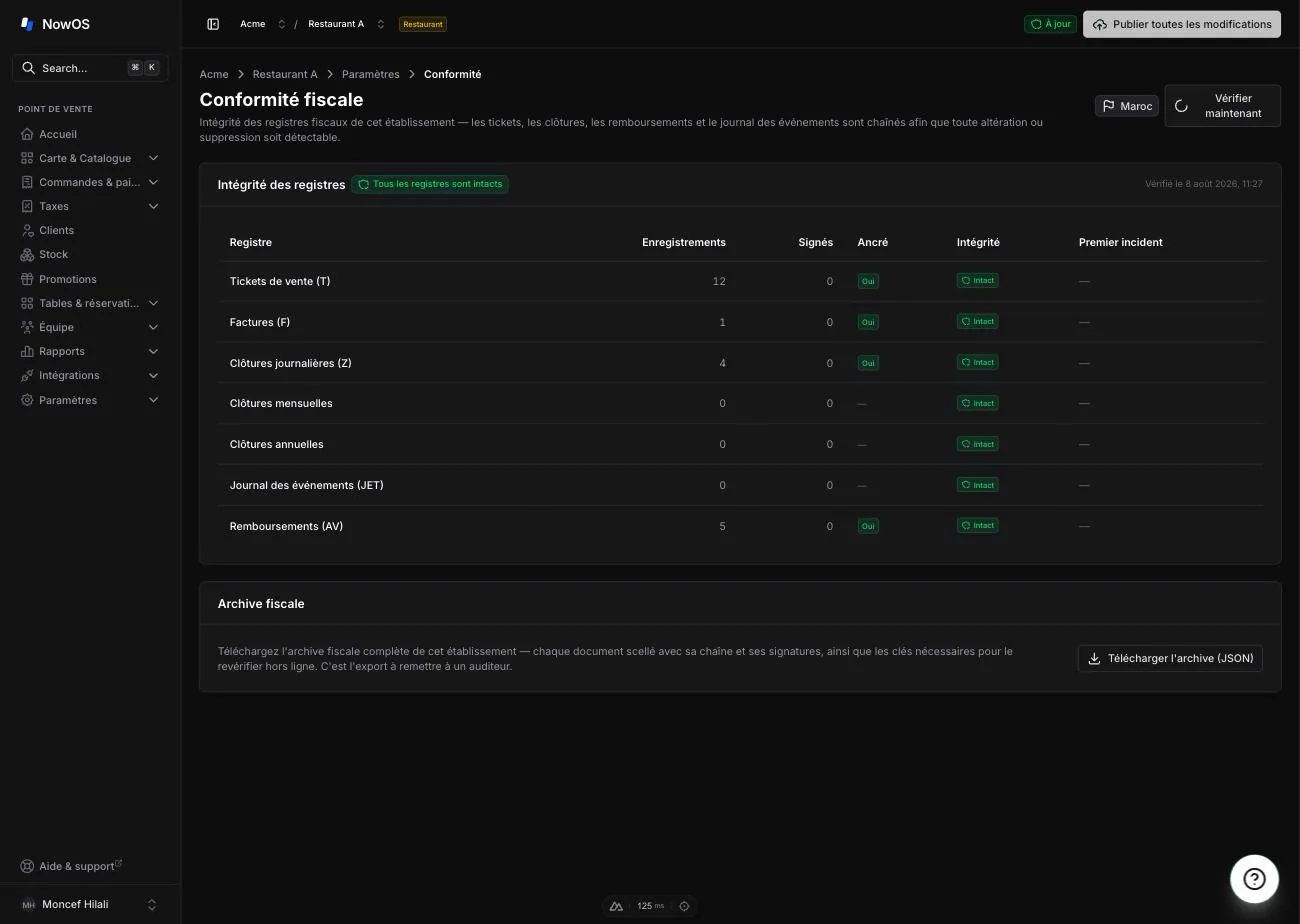
Task: Select the Clôtures journalières (Z) row label
Action: 291,363
